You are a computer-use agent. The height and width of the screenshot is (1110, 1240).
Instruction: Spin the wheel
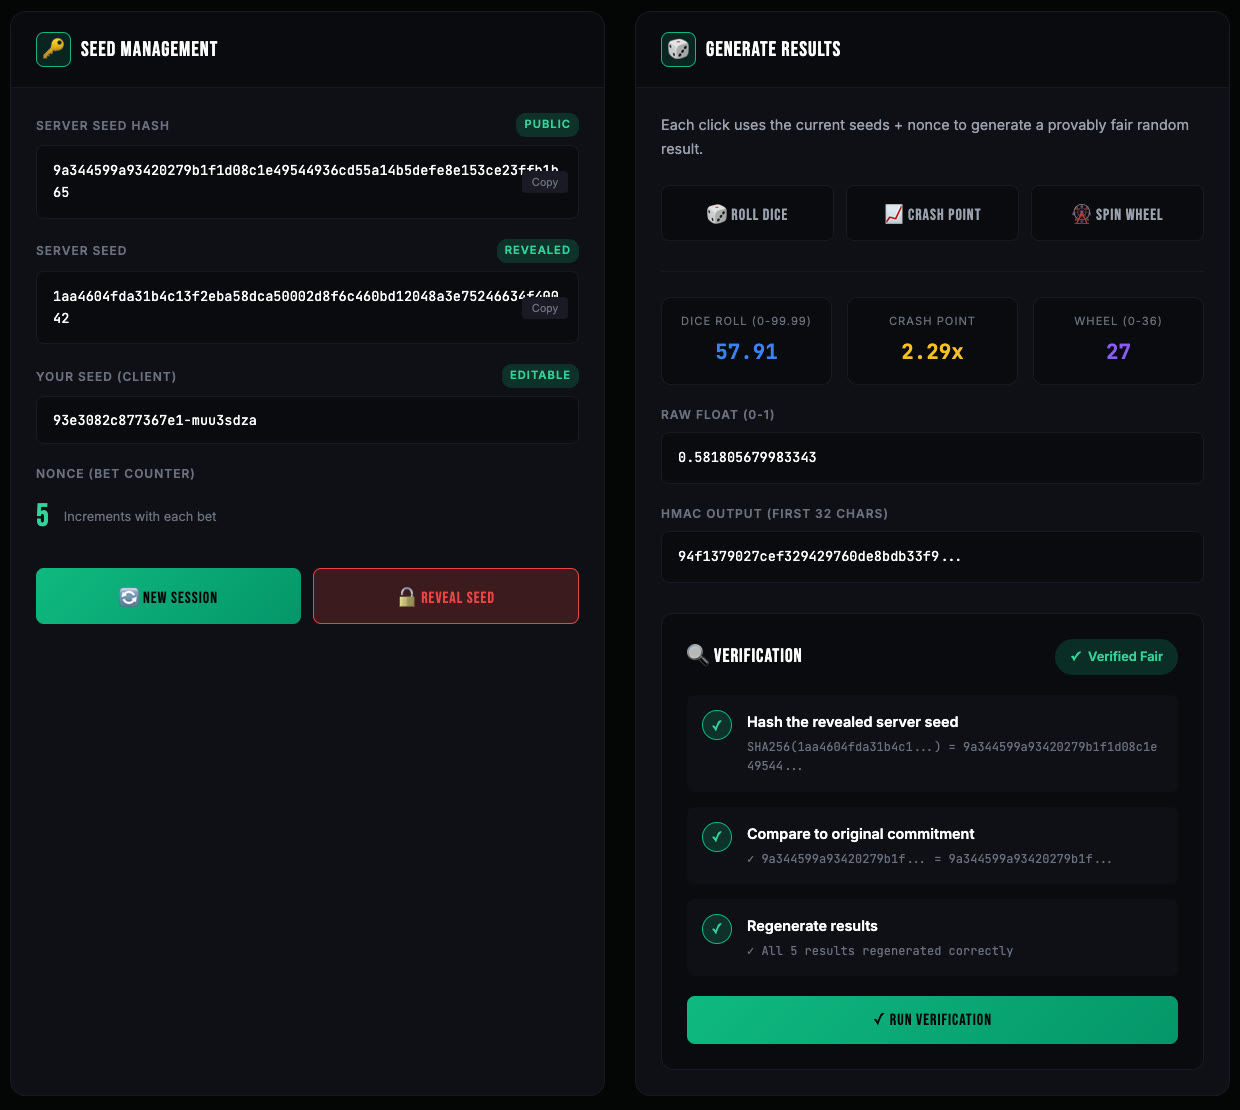1117,213
